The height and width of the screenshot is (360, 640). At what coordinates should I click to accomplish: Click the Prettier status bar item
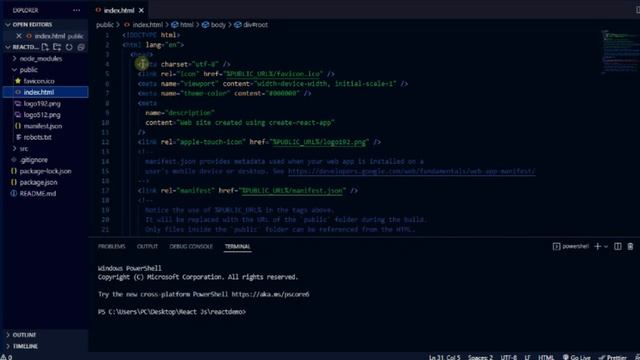(x=613, y=357)
